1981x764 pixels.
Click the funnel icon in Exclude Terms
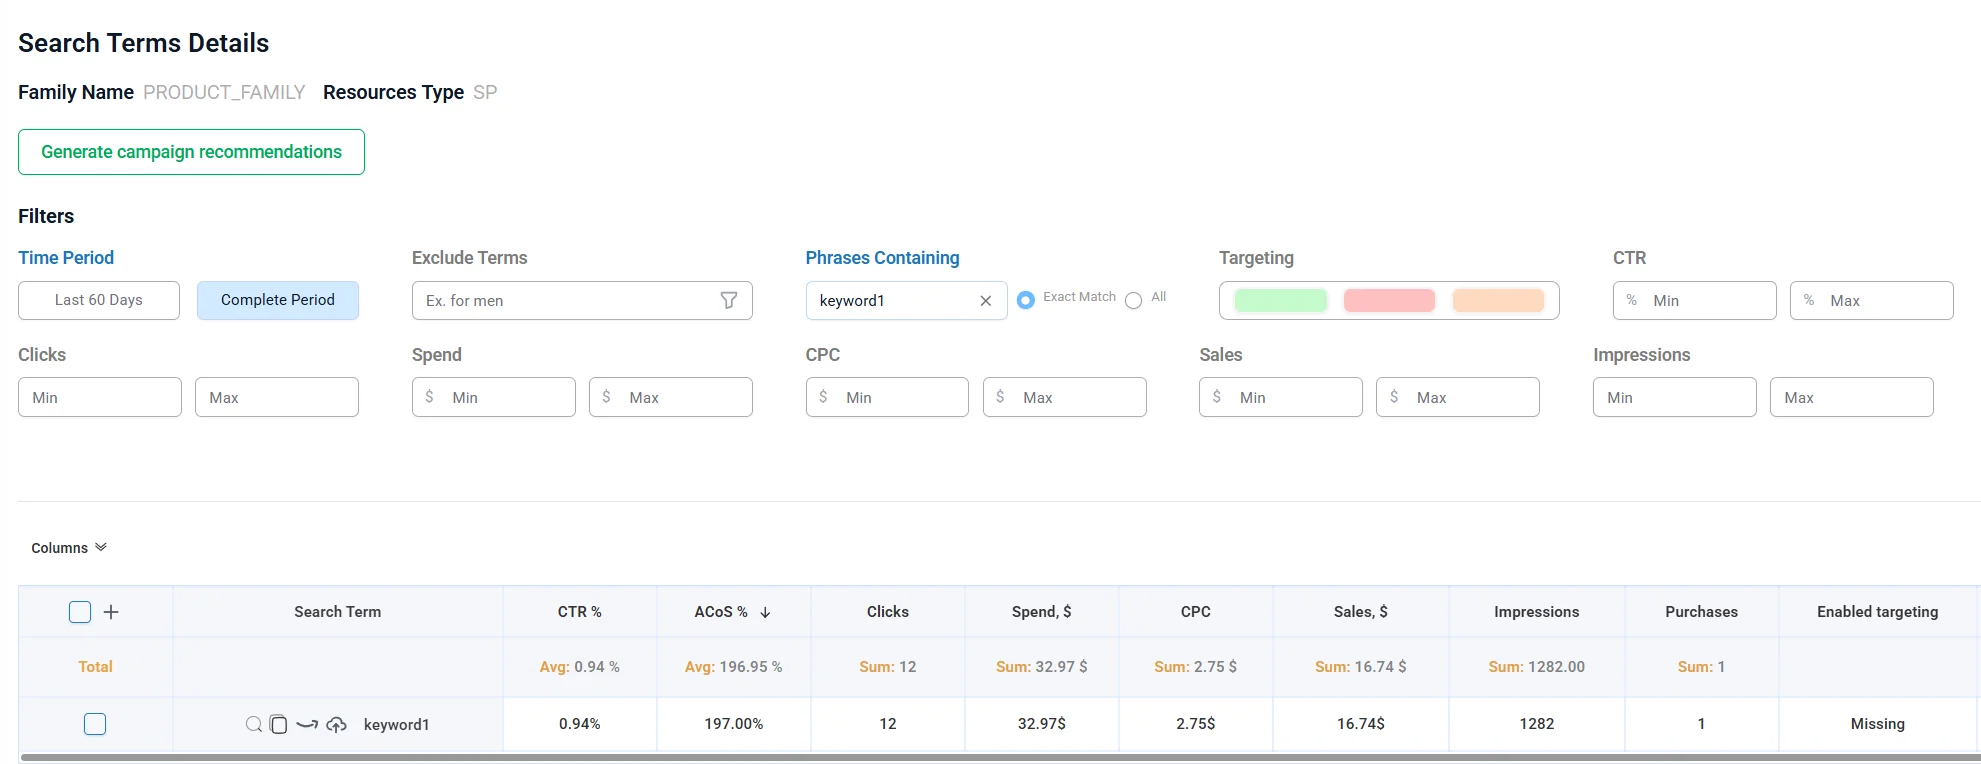tap(729, 300)
